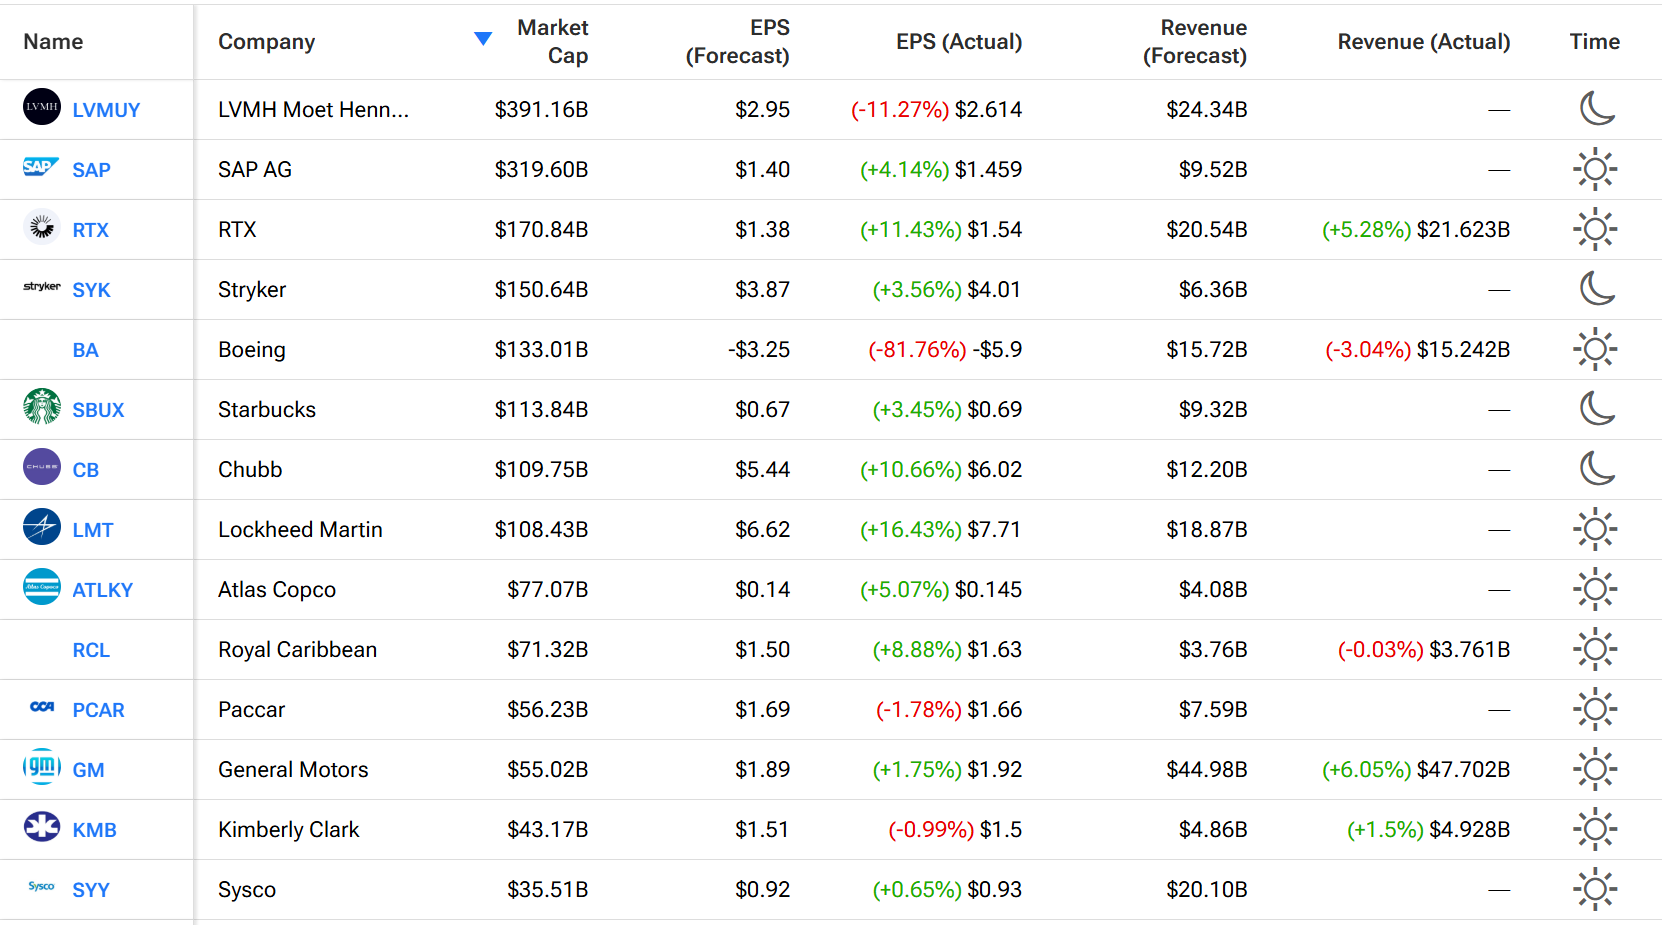Sort by Market Cap column header
The height and width of the screenshot is (925, 1662).
552,42
